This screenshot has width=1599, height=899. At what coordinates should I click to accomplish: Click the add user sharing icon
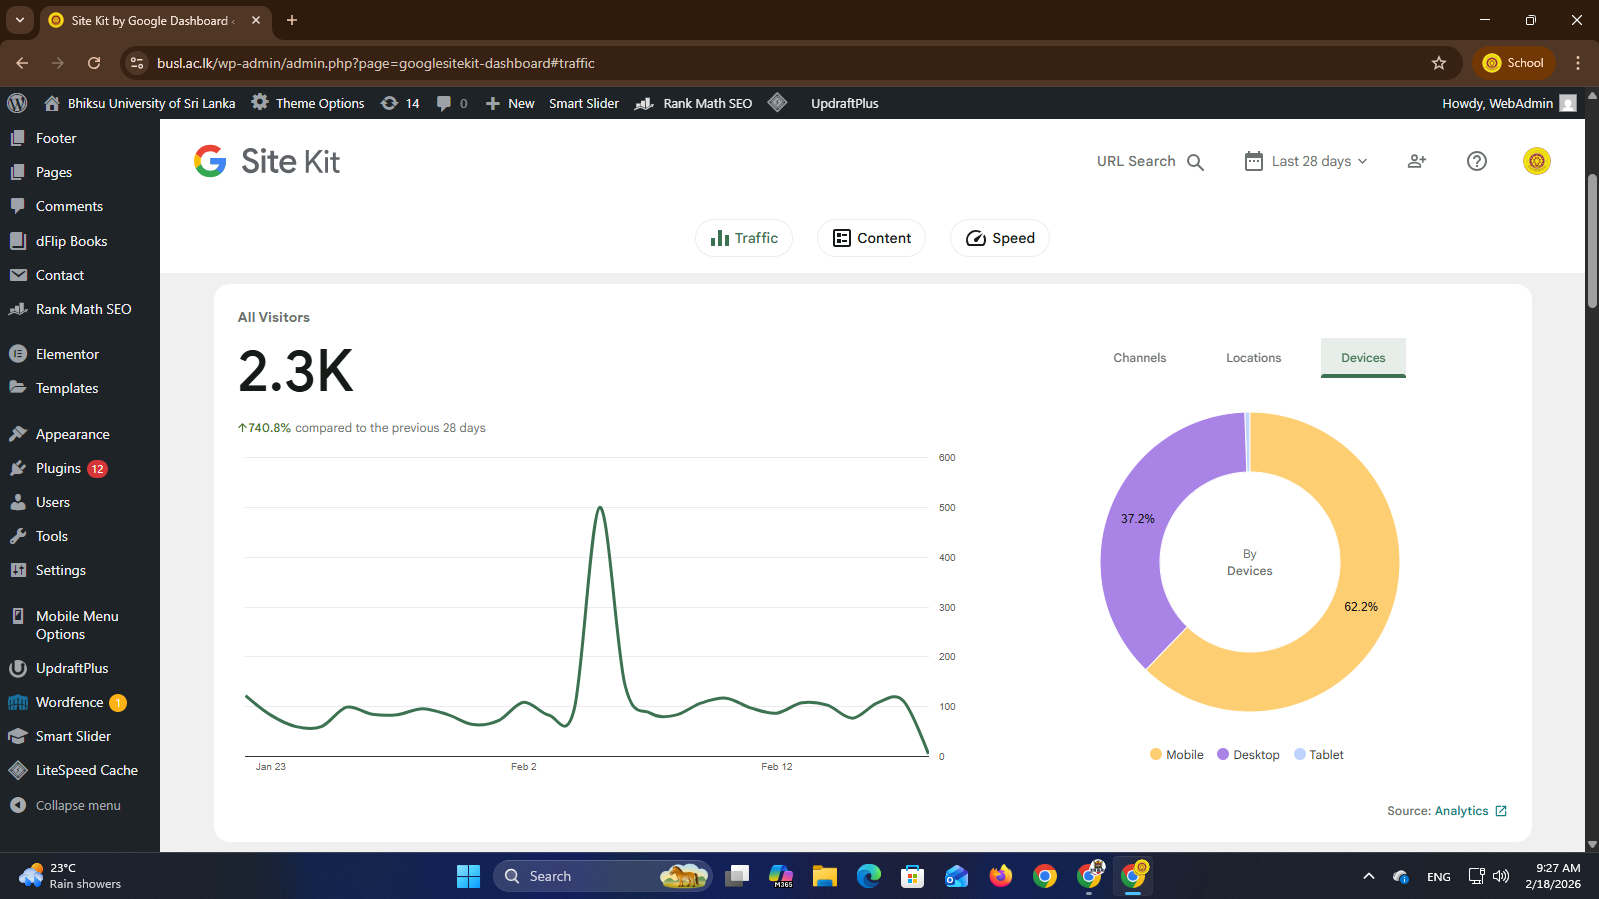1416,161
